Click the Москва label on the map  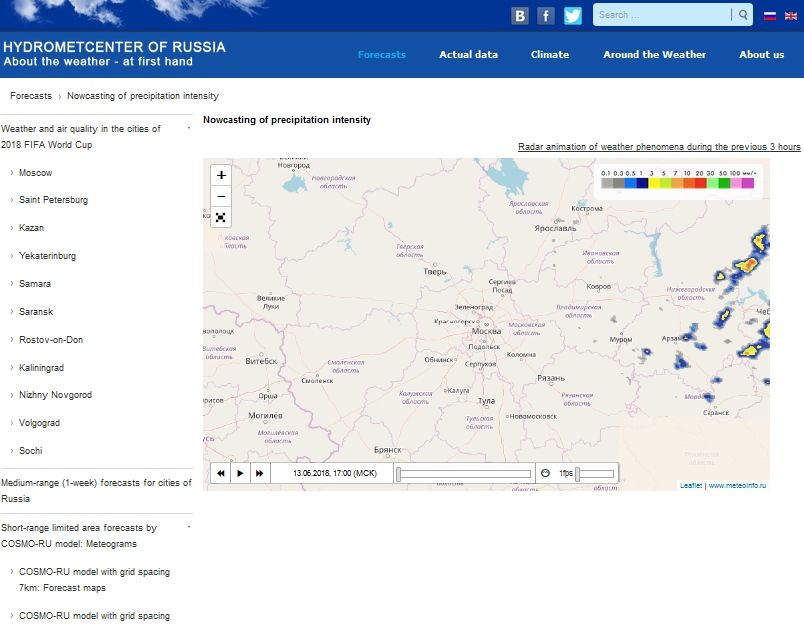(486, 331)
